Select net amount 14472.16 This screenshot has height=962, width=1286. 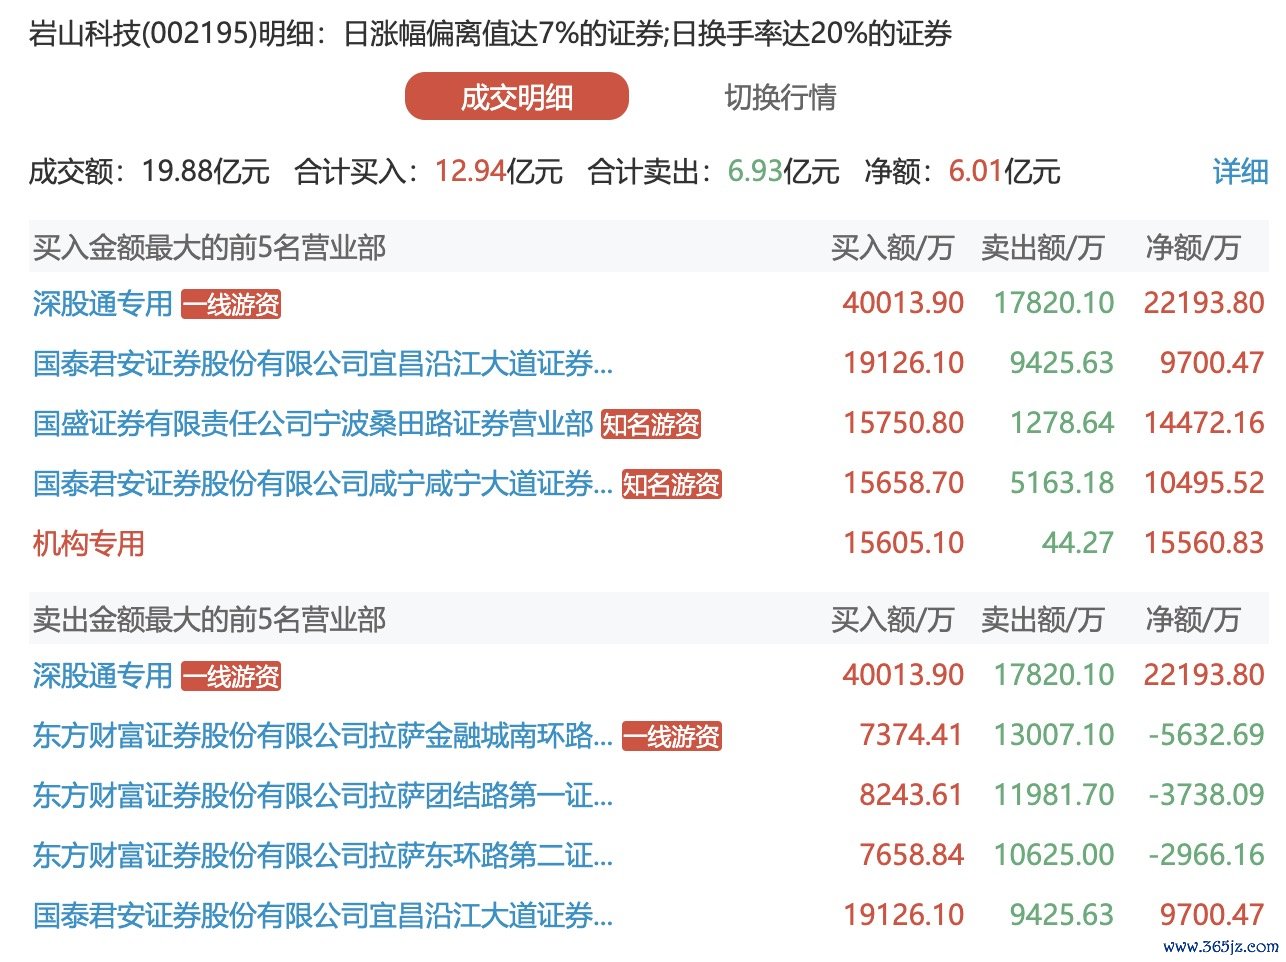1204,423
